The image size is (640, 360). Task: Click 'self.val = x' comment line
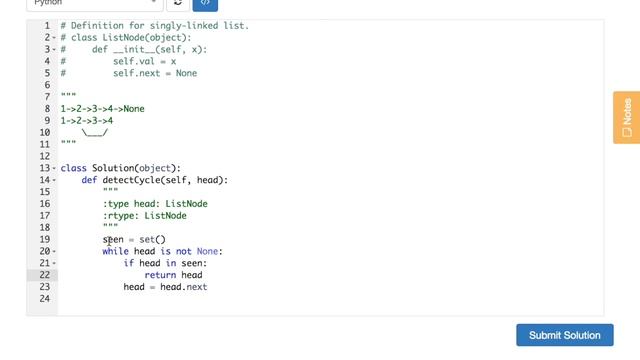click(144, 62)
